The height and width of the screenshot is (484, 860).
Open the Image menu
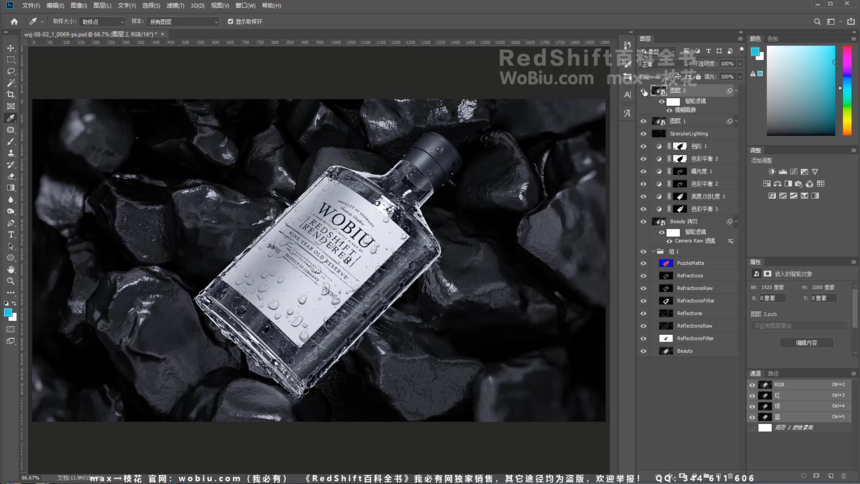78,5
